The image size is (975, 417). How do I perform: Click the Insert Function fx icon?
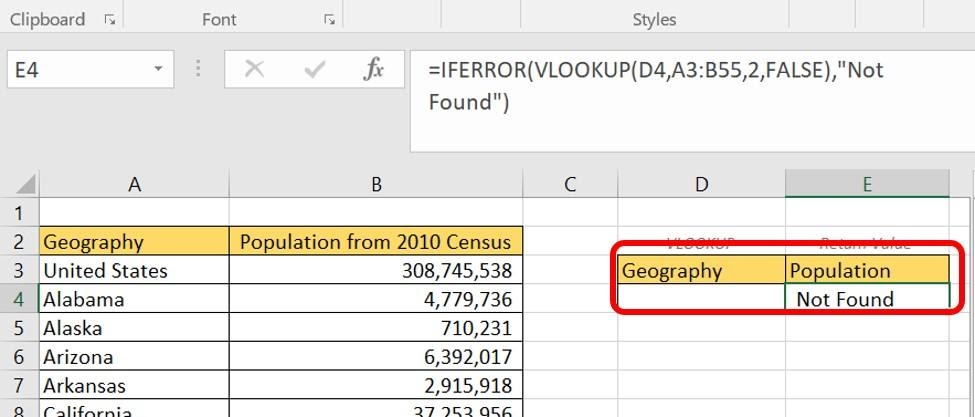coord(374,70)
